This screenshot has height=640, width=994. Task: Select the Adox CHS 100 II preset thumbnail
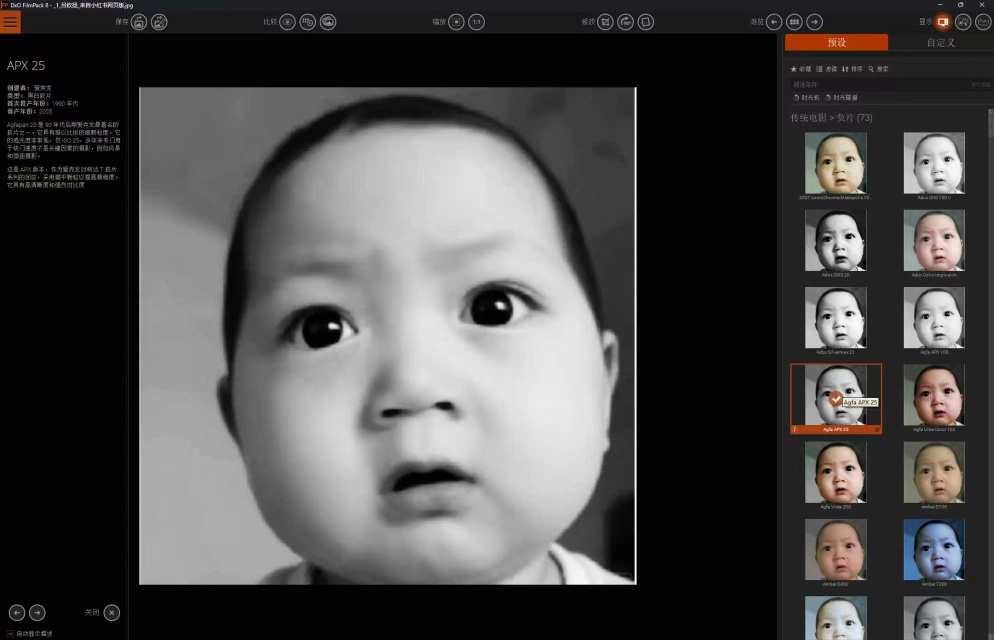(934, 163)
